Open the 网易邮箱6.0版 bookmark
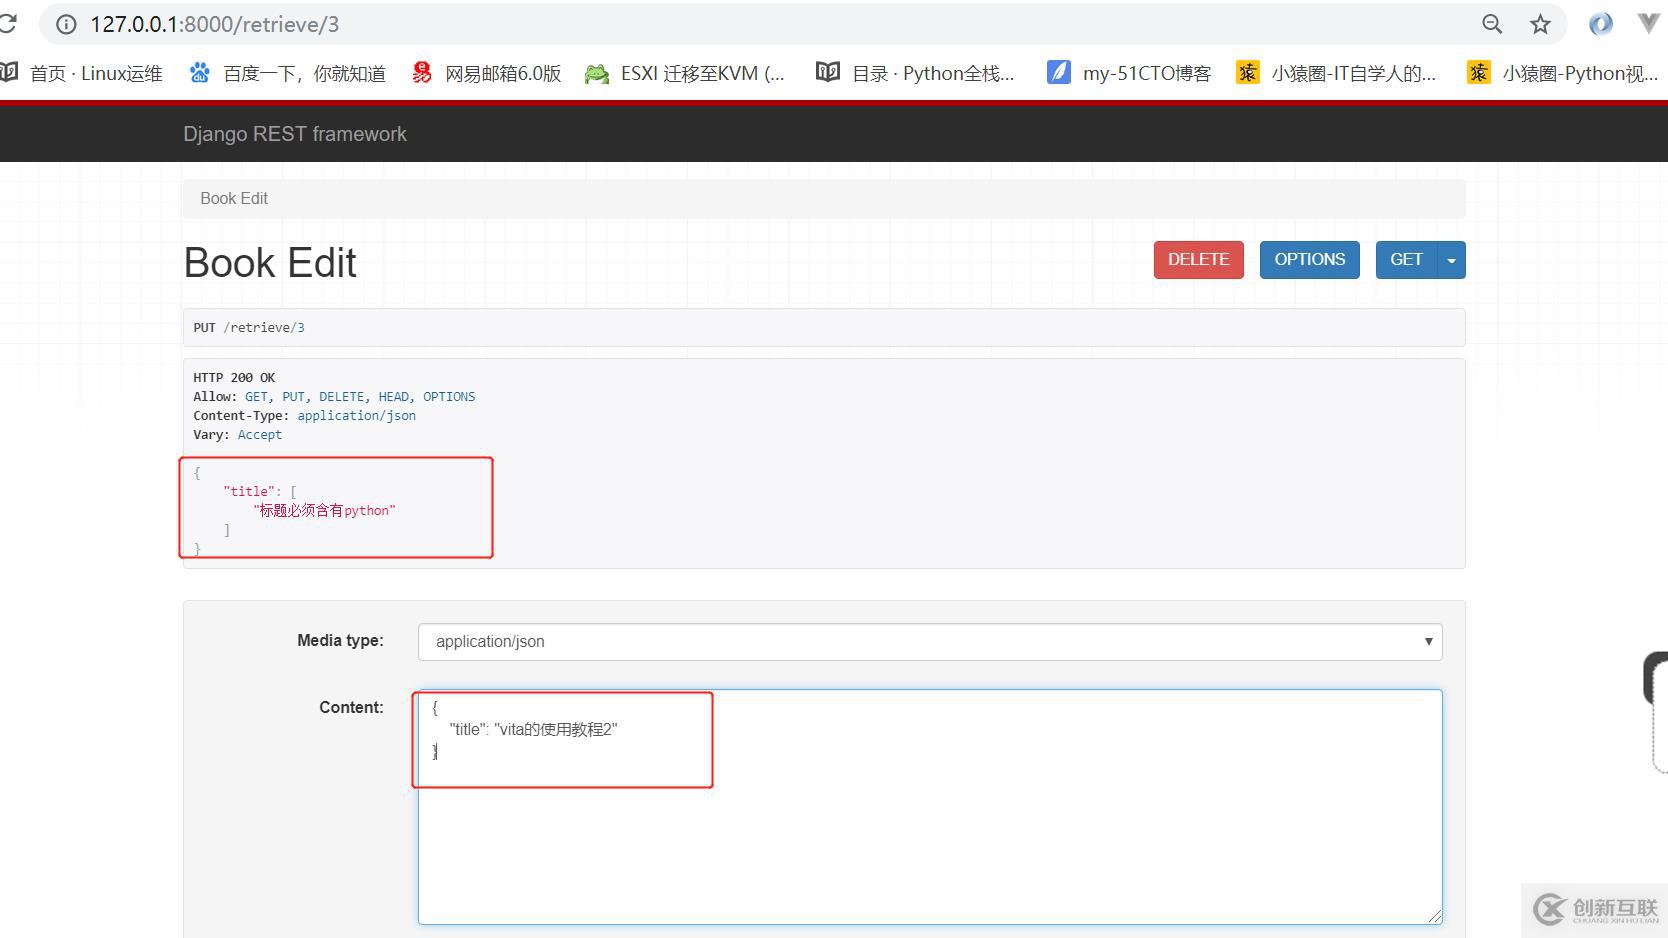The height and width of the screenshot is (938, 1668). (x=487, y=73)
